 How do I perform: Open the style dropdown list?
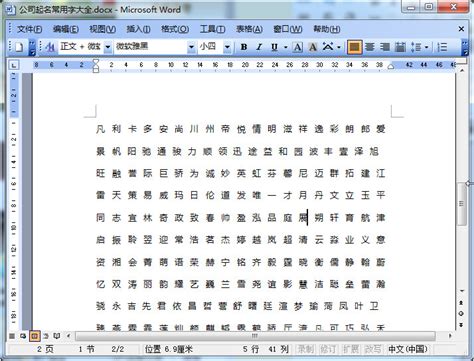click(108, 47)
